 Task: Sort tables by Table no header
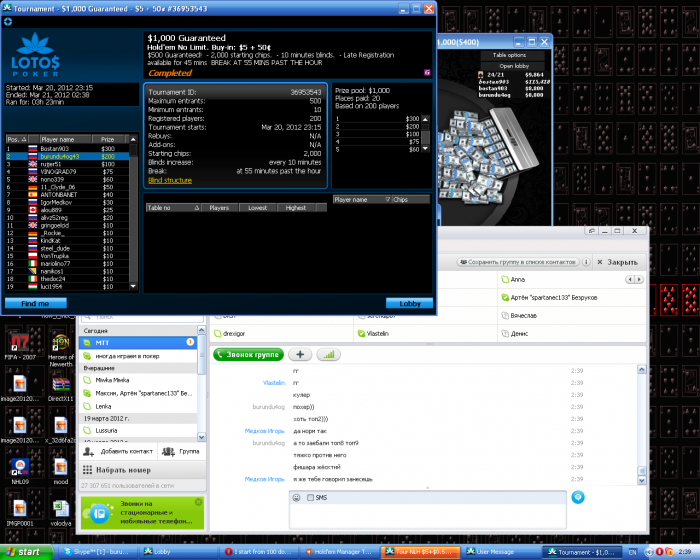[x=173, y=208]
